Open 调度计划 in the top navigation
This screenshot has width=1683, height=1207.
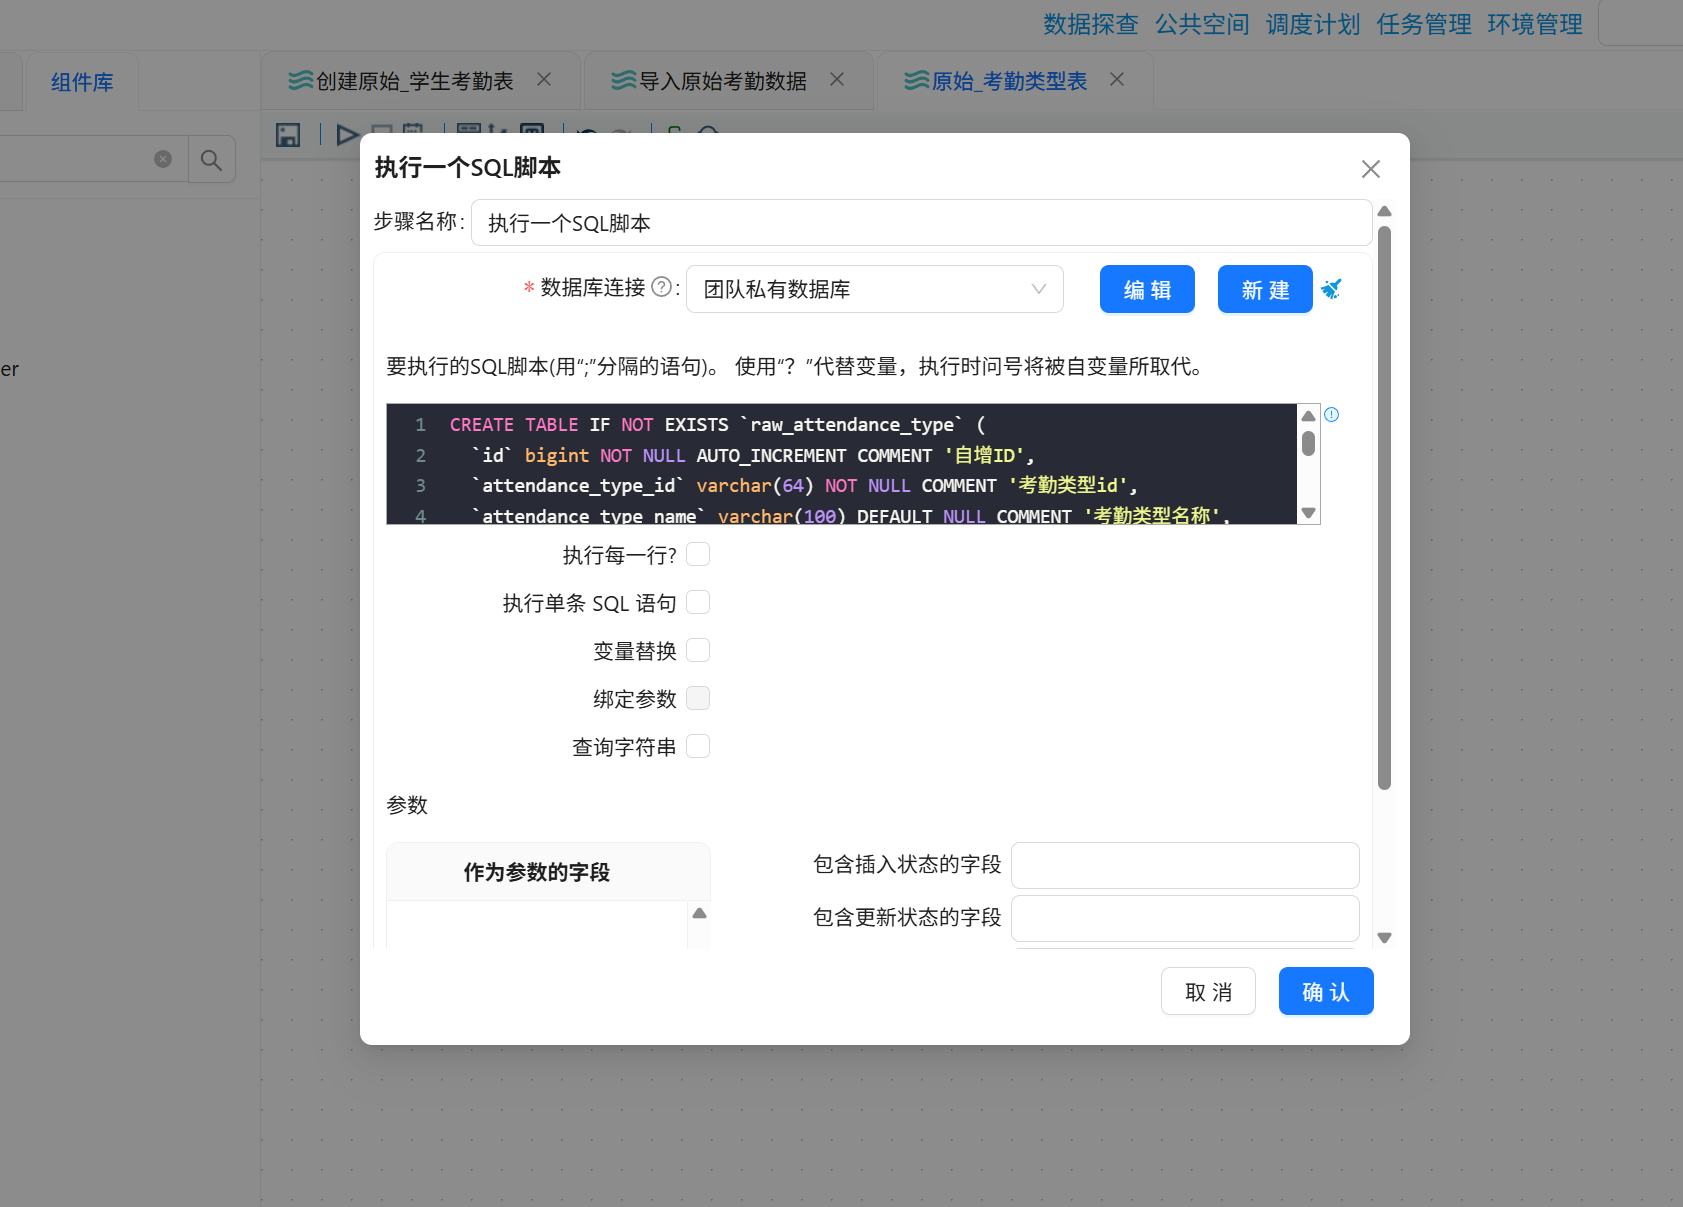click(1313, 24)
